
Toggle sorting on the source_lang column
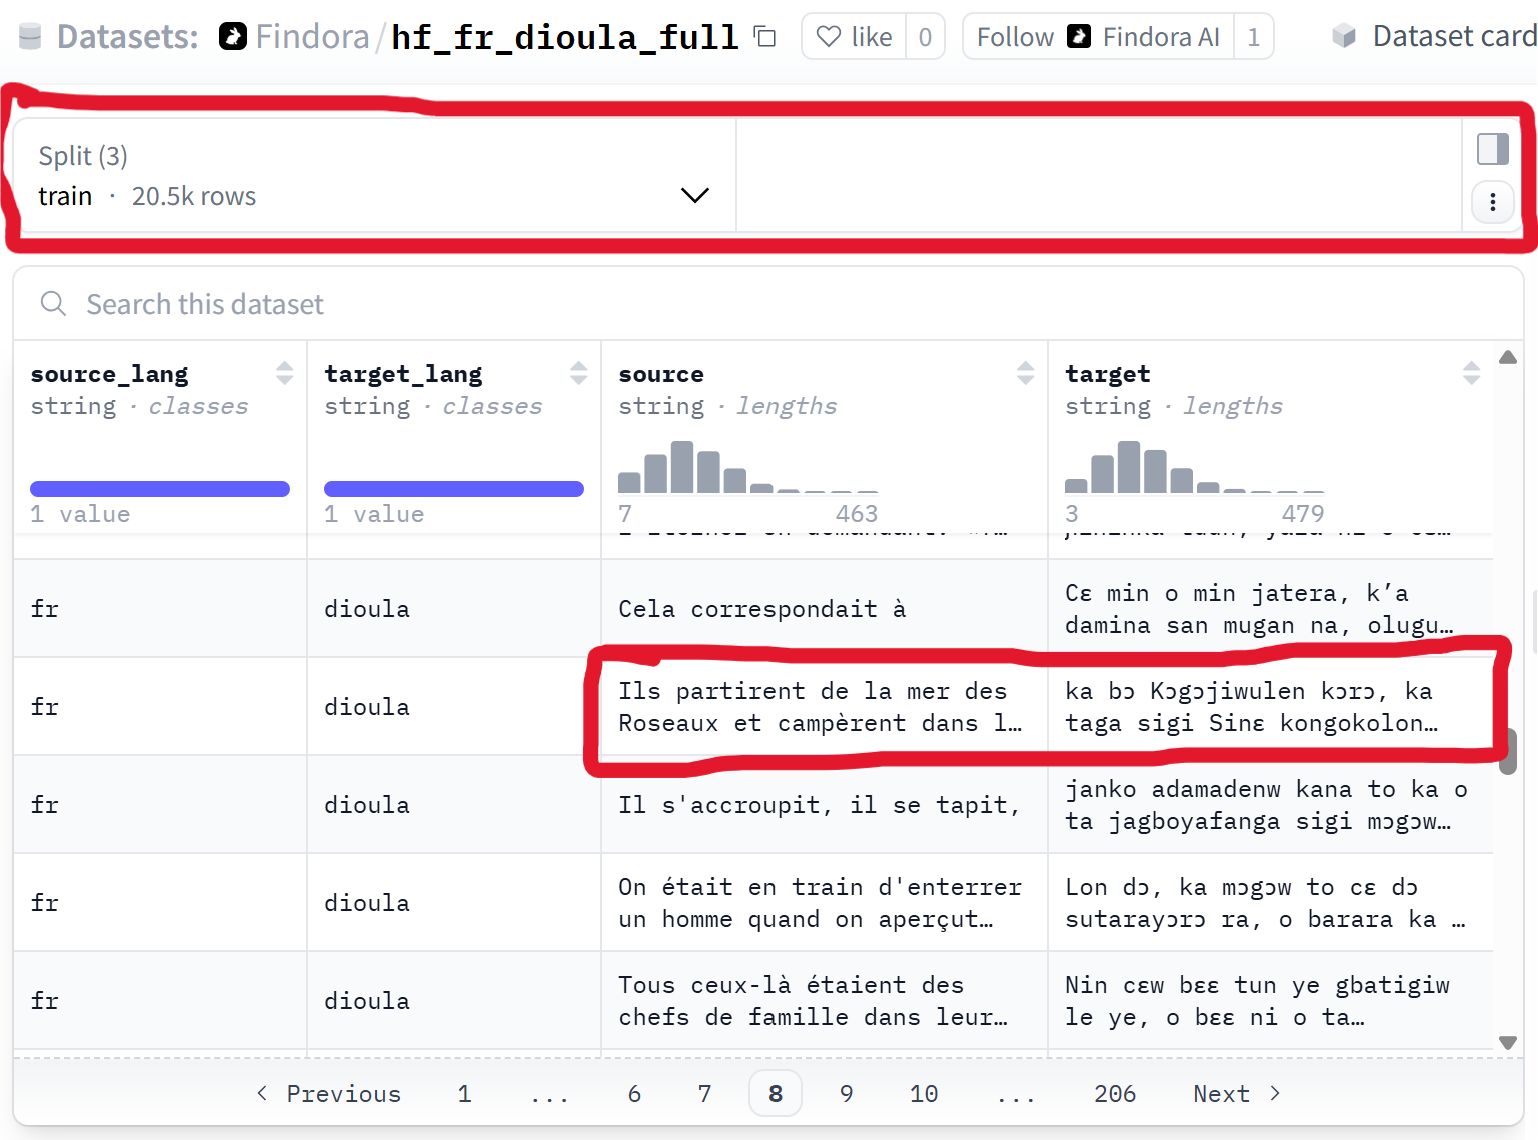[286, 372]
